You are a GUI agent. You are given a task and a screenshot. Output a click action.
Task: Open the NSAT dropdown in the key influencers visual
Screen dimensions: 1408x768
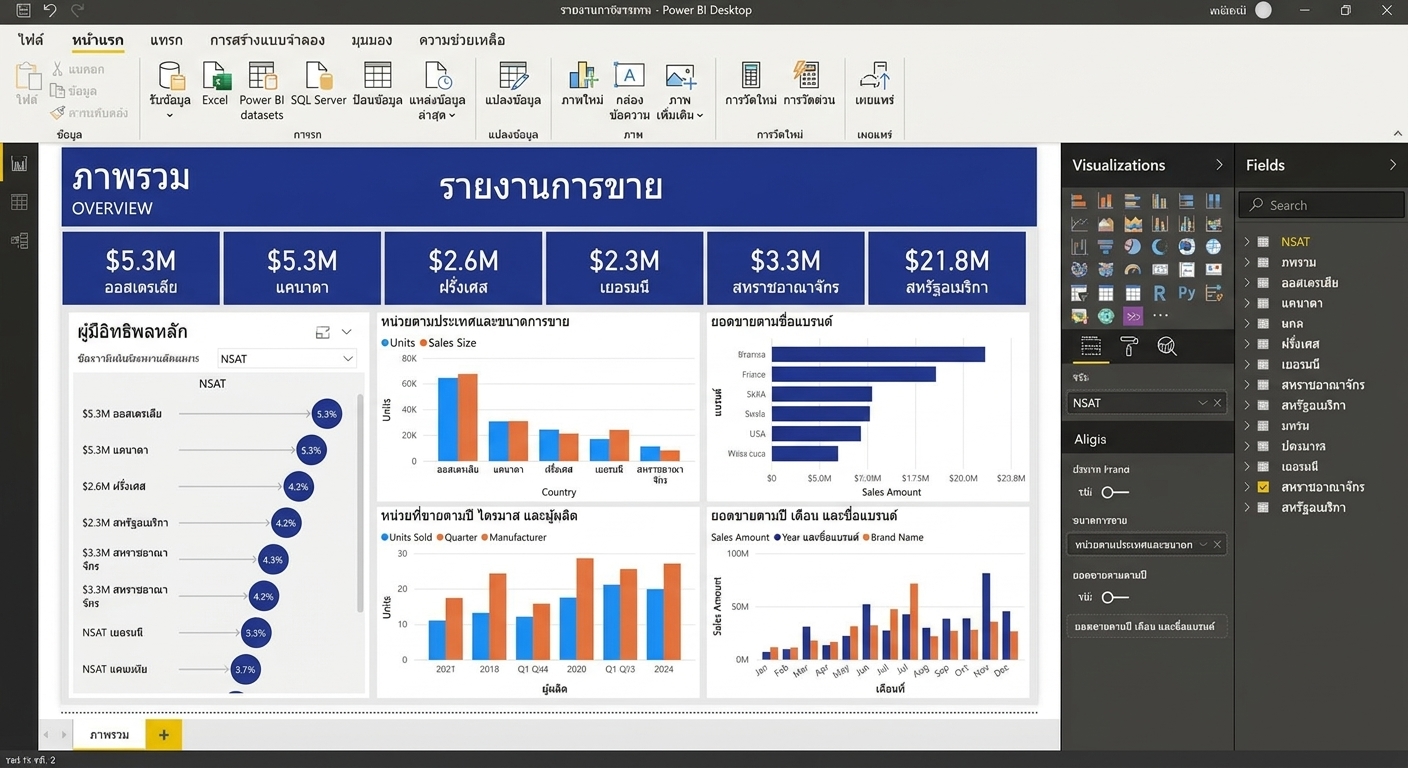(x=286, y=359)
